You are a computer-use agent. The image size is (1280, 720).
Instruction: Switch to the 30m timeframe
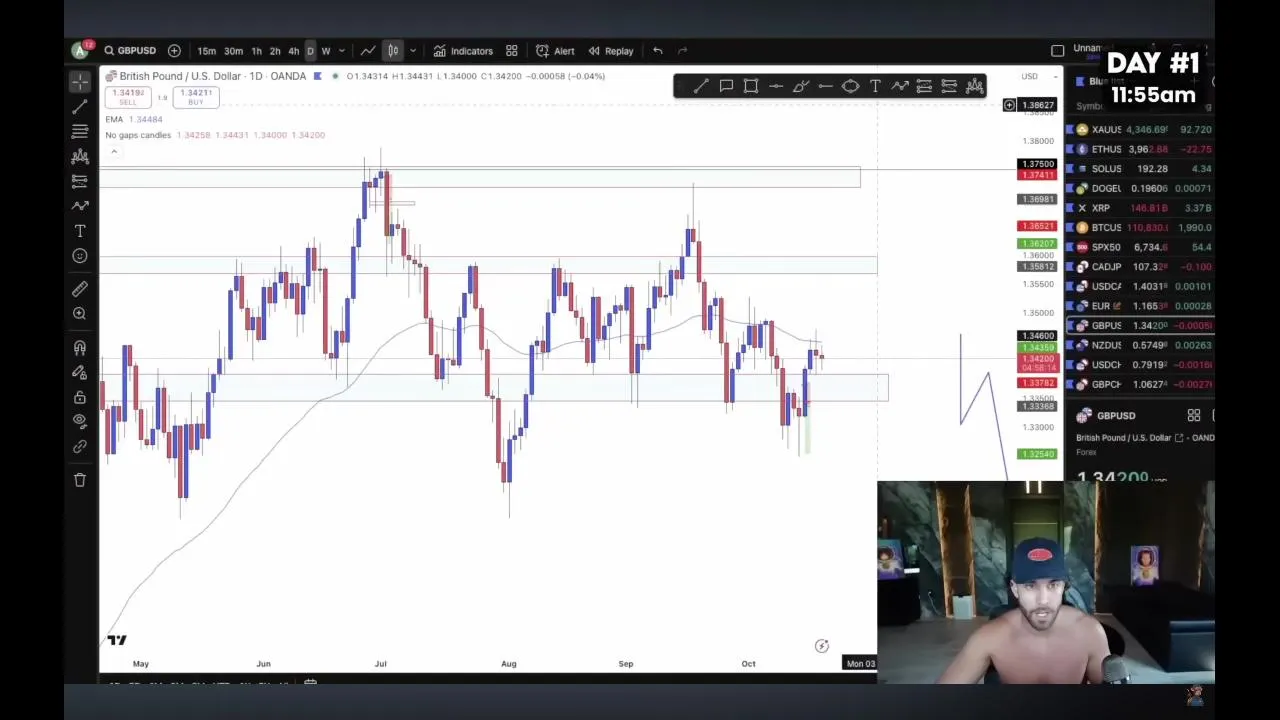click(x=233, y=51)
